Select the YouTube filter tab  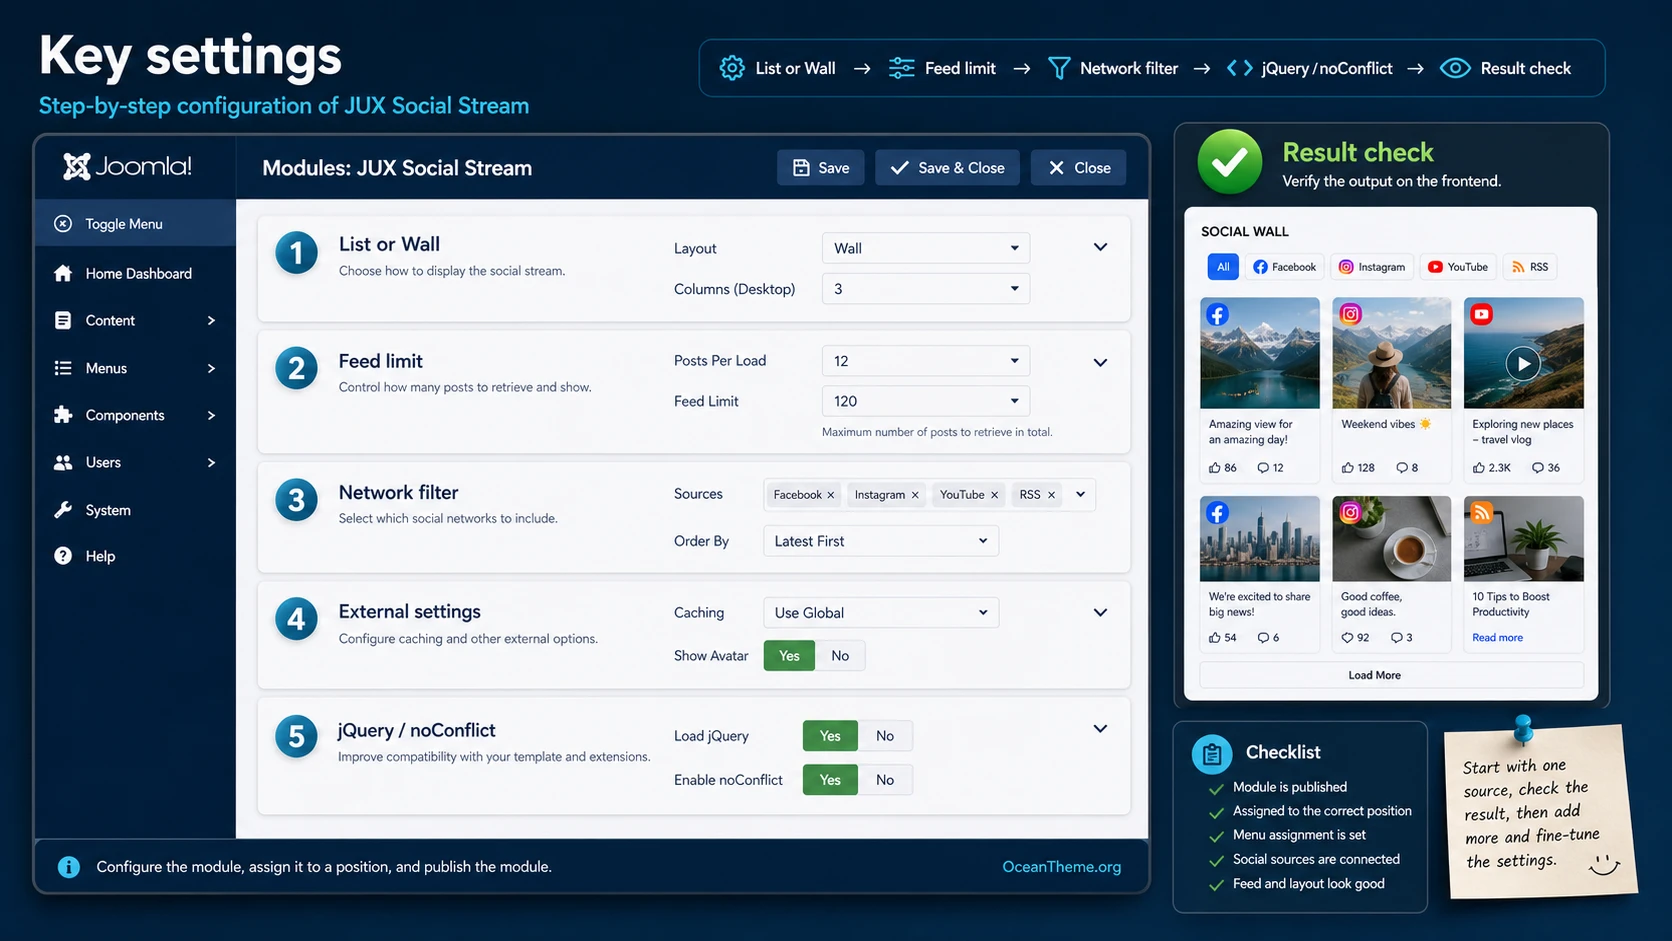[1458, 267]
